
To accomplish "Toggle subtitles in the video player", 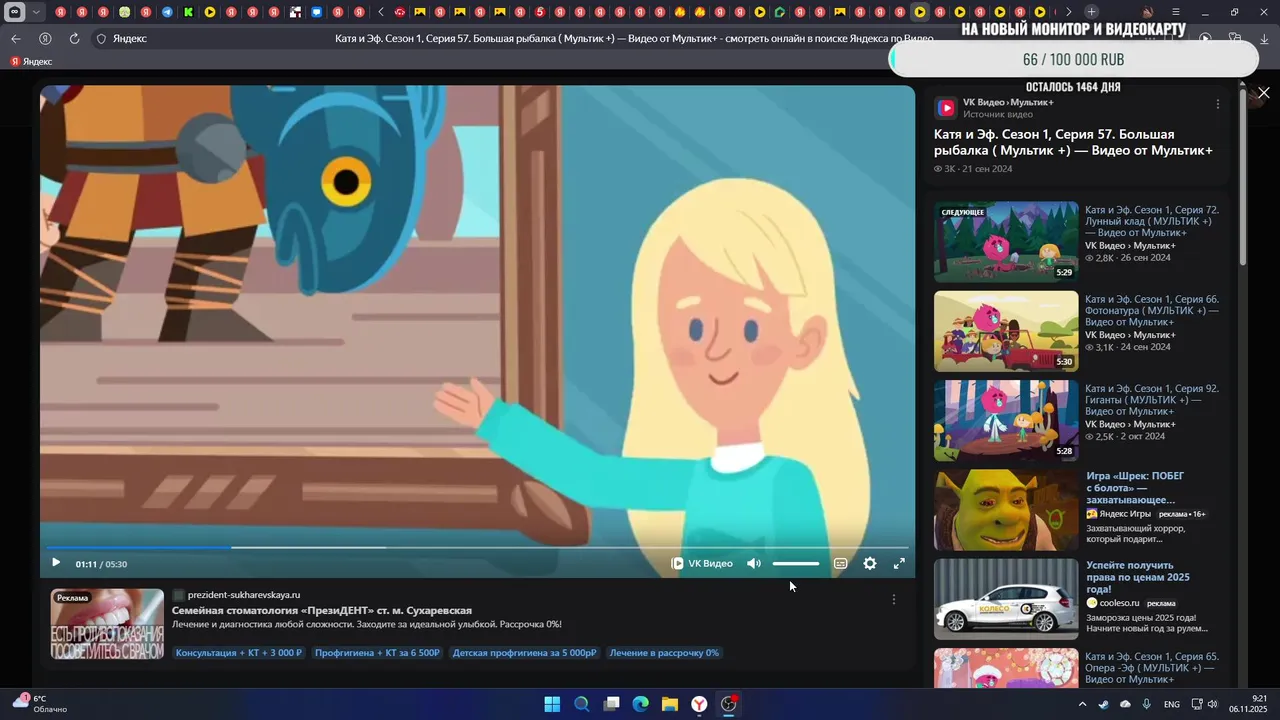I will point(841,563).
